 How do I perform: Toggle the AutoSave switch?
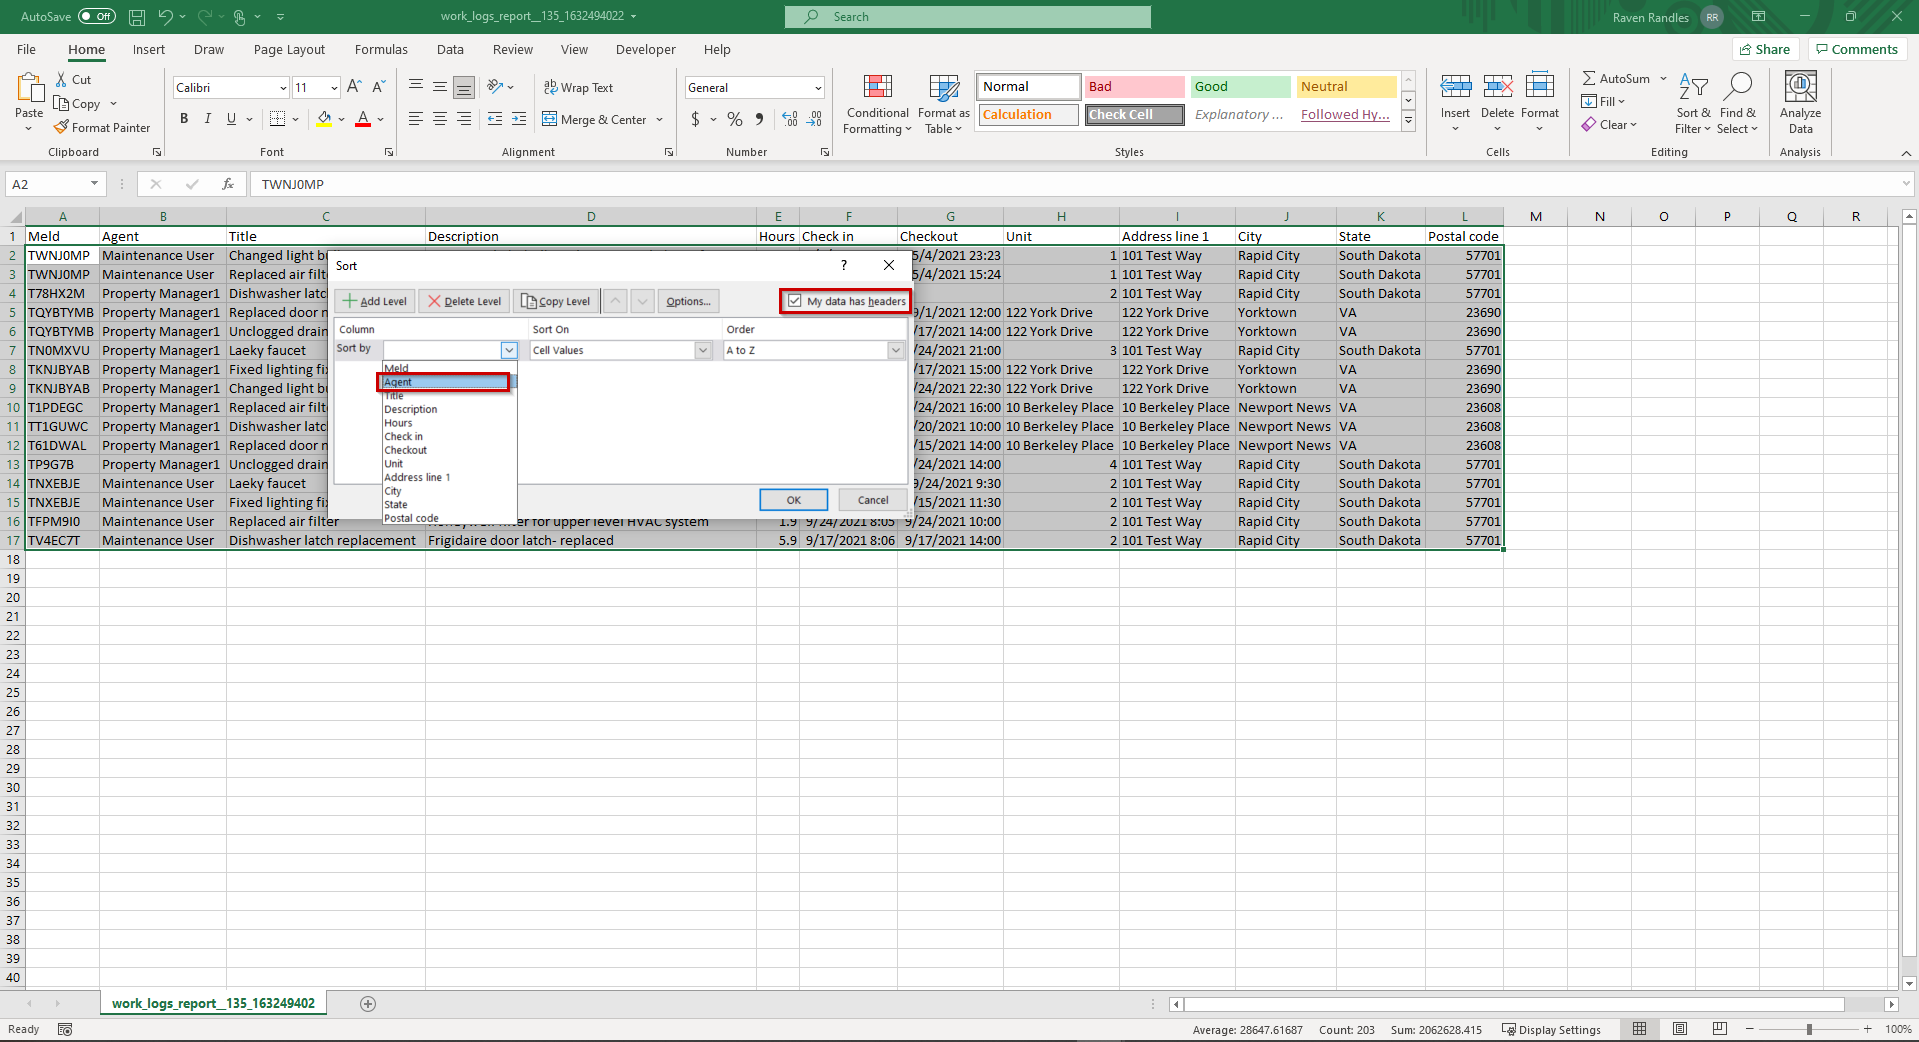96,16
